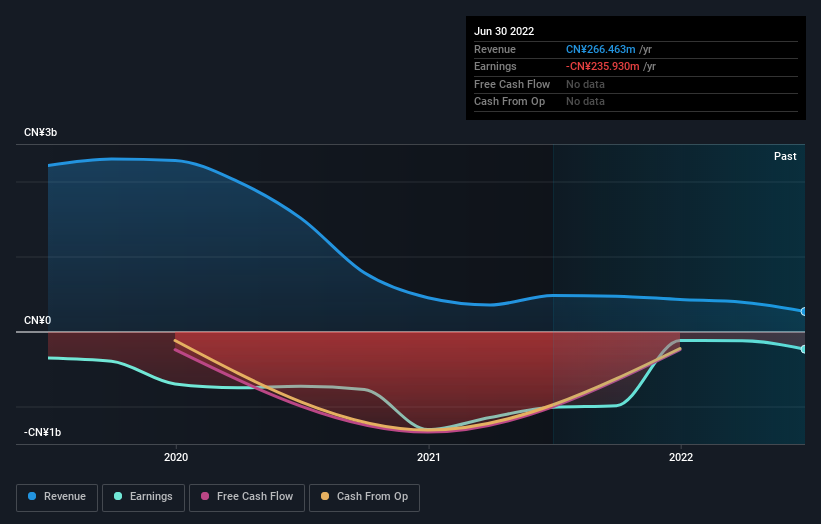Image resolution: width=821 pixels, height=524 pixels.
Task: Select the earnings data point at chart end
Action: click(804, 349)
